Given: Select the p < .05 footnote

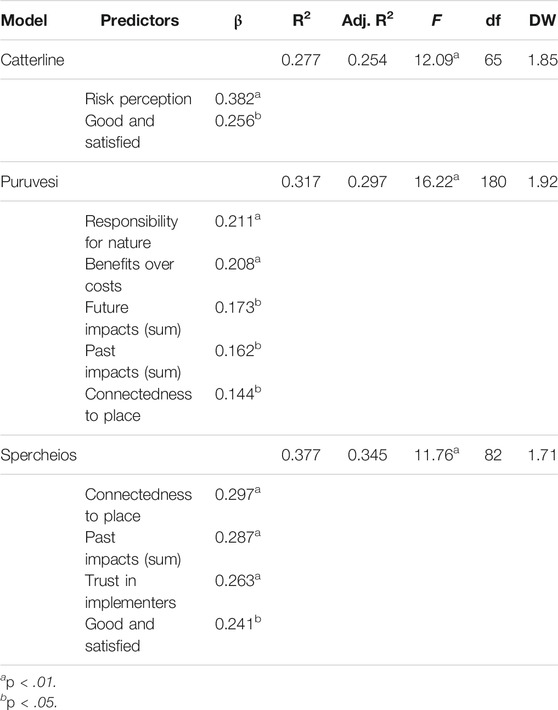Looking at the screenshot, I should tap(29, 701).
